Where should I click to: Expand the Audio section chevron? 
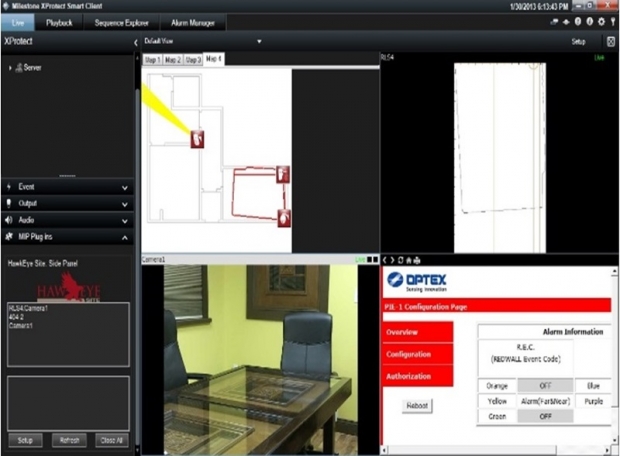pos(125,221)
